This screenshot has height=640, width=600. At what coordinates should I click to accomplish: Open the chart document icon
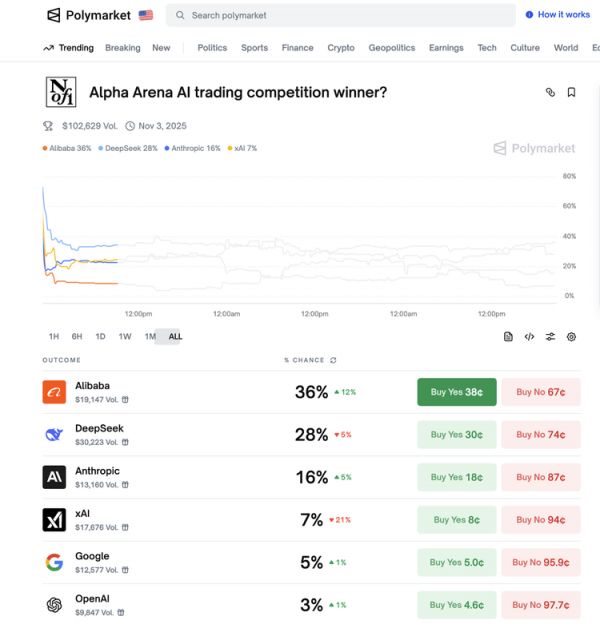508,337
